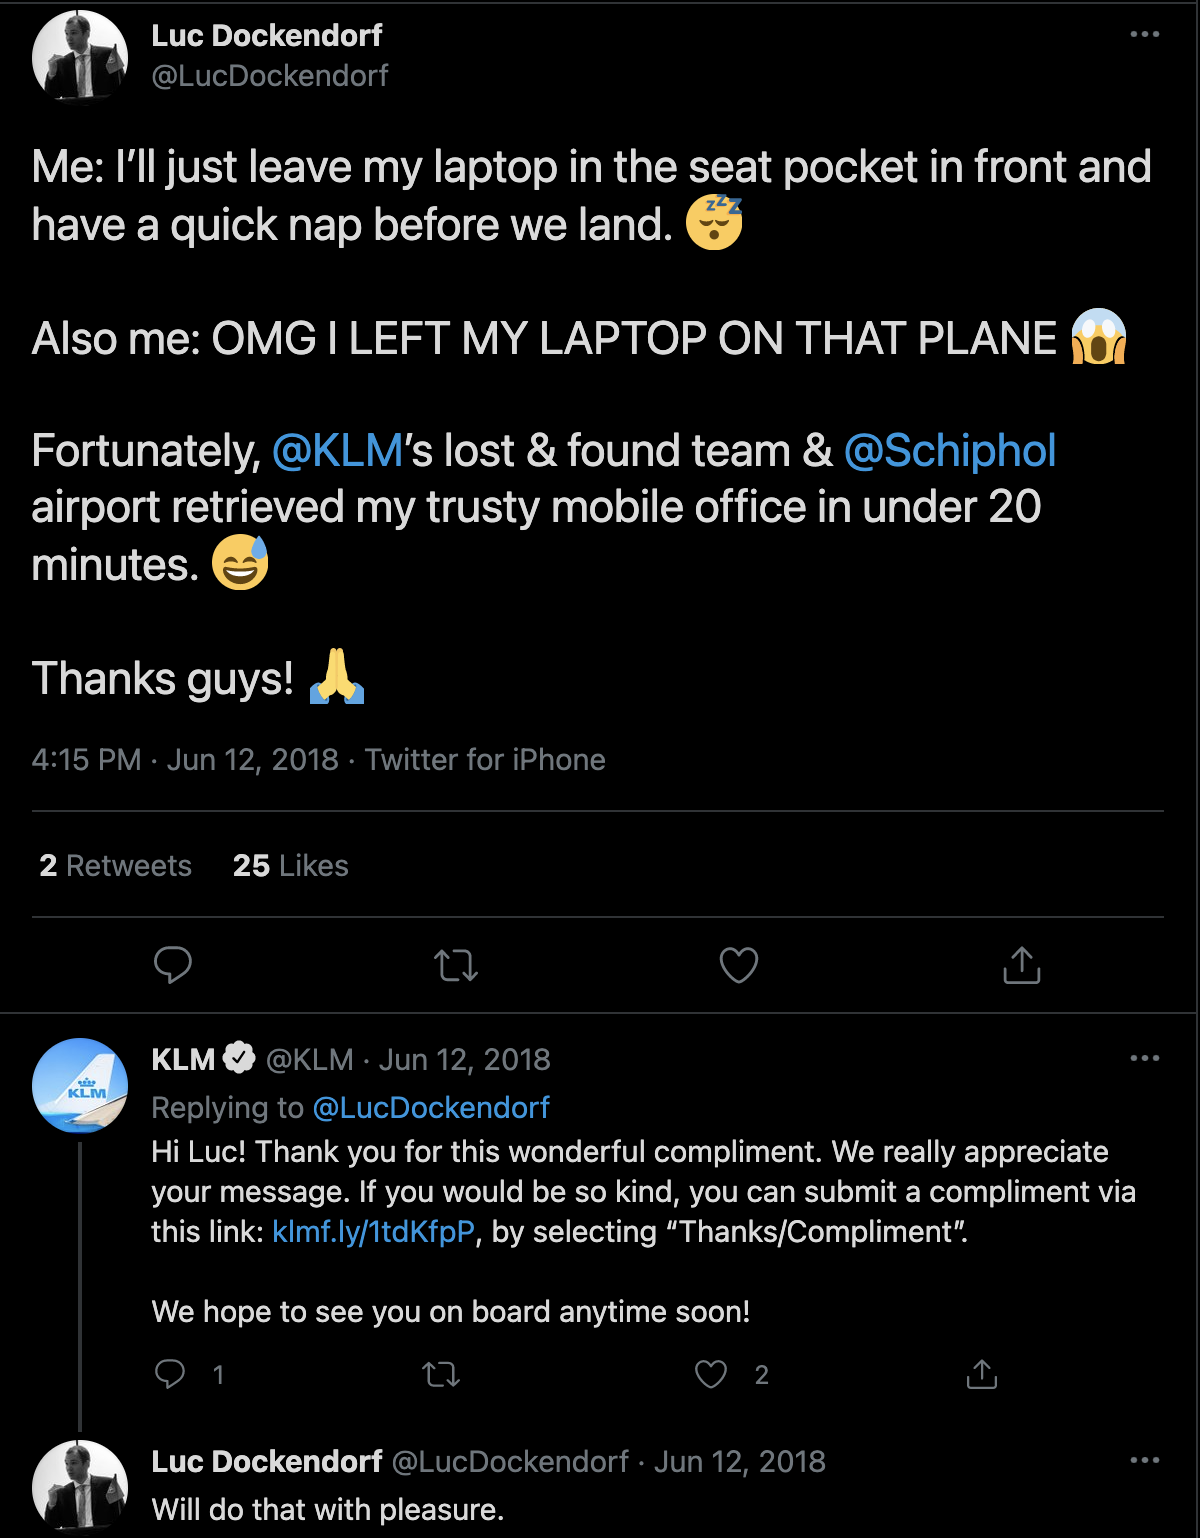Click @LucDockendorf in Replying to line
The height and width of the screenshot is (1538, 1200).
[431, 1107]
